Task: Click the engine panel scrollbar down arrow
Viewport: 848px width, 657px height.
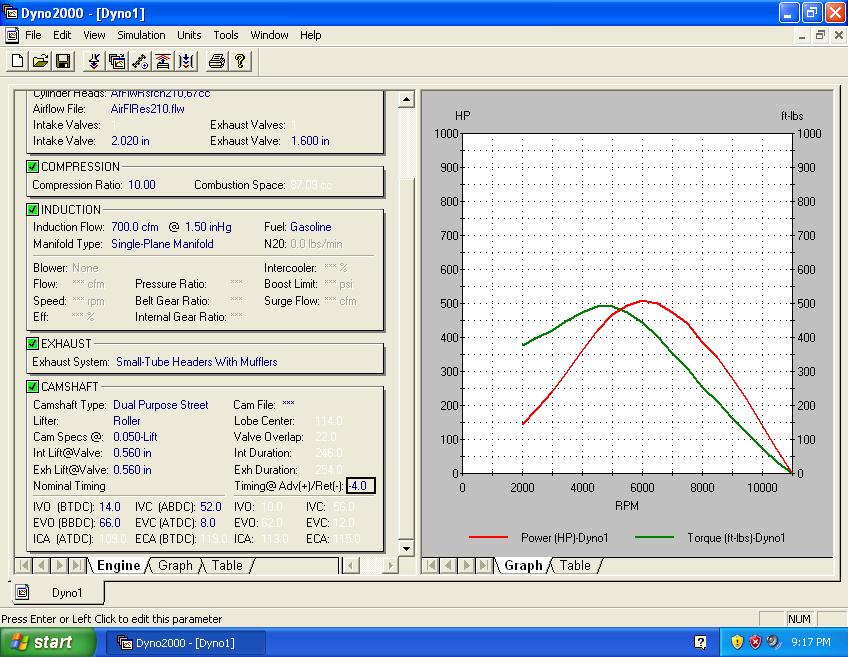Action: pyautogui.click(x=406, y=548)
